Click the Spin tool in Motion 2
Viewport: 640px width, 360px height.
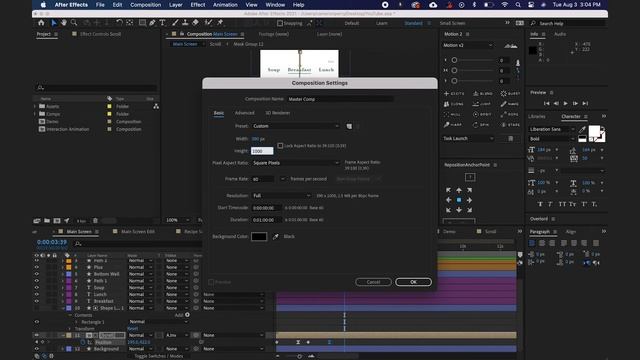pyautogui.click(x=482, y=124)
